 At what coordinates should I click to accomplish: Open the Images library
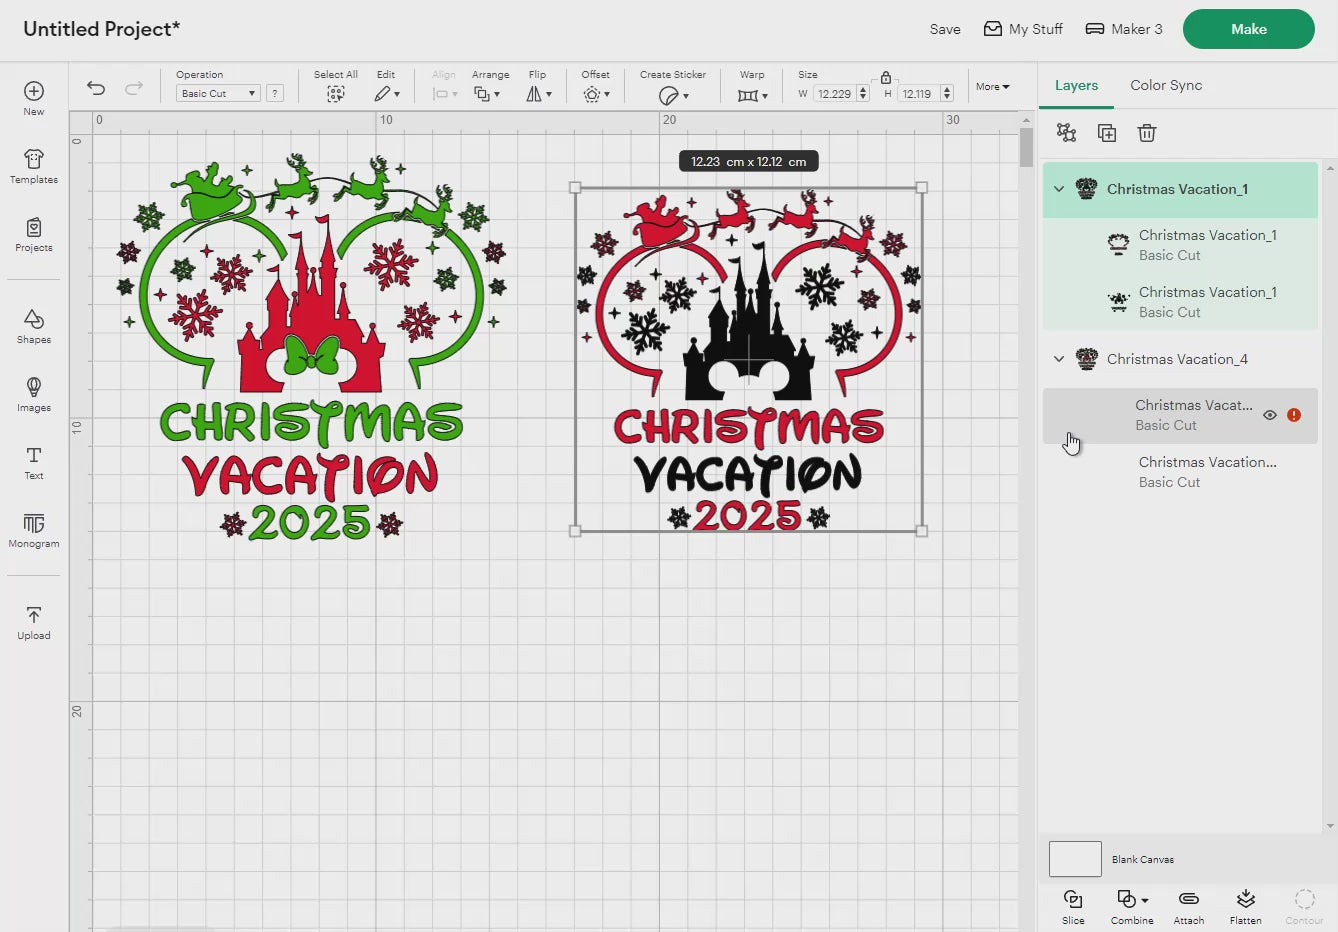click(34, 394)
